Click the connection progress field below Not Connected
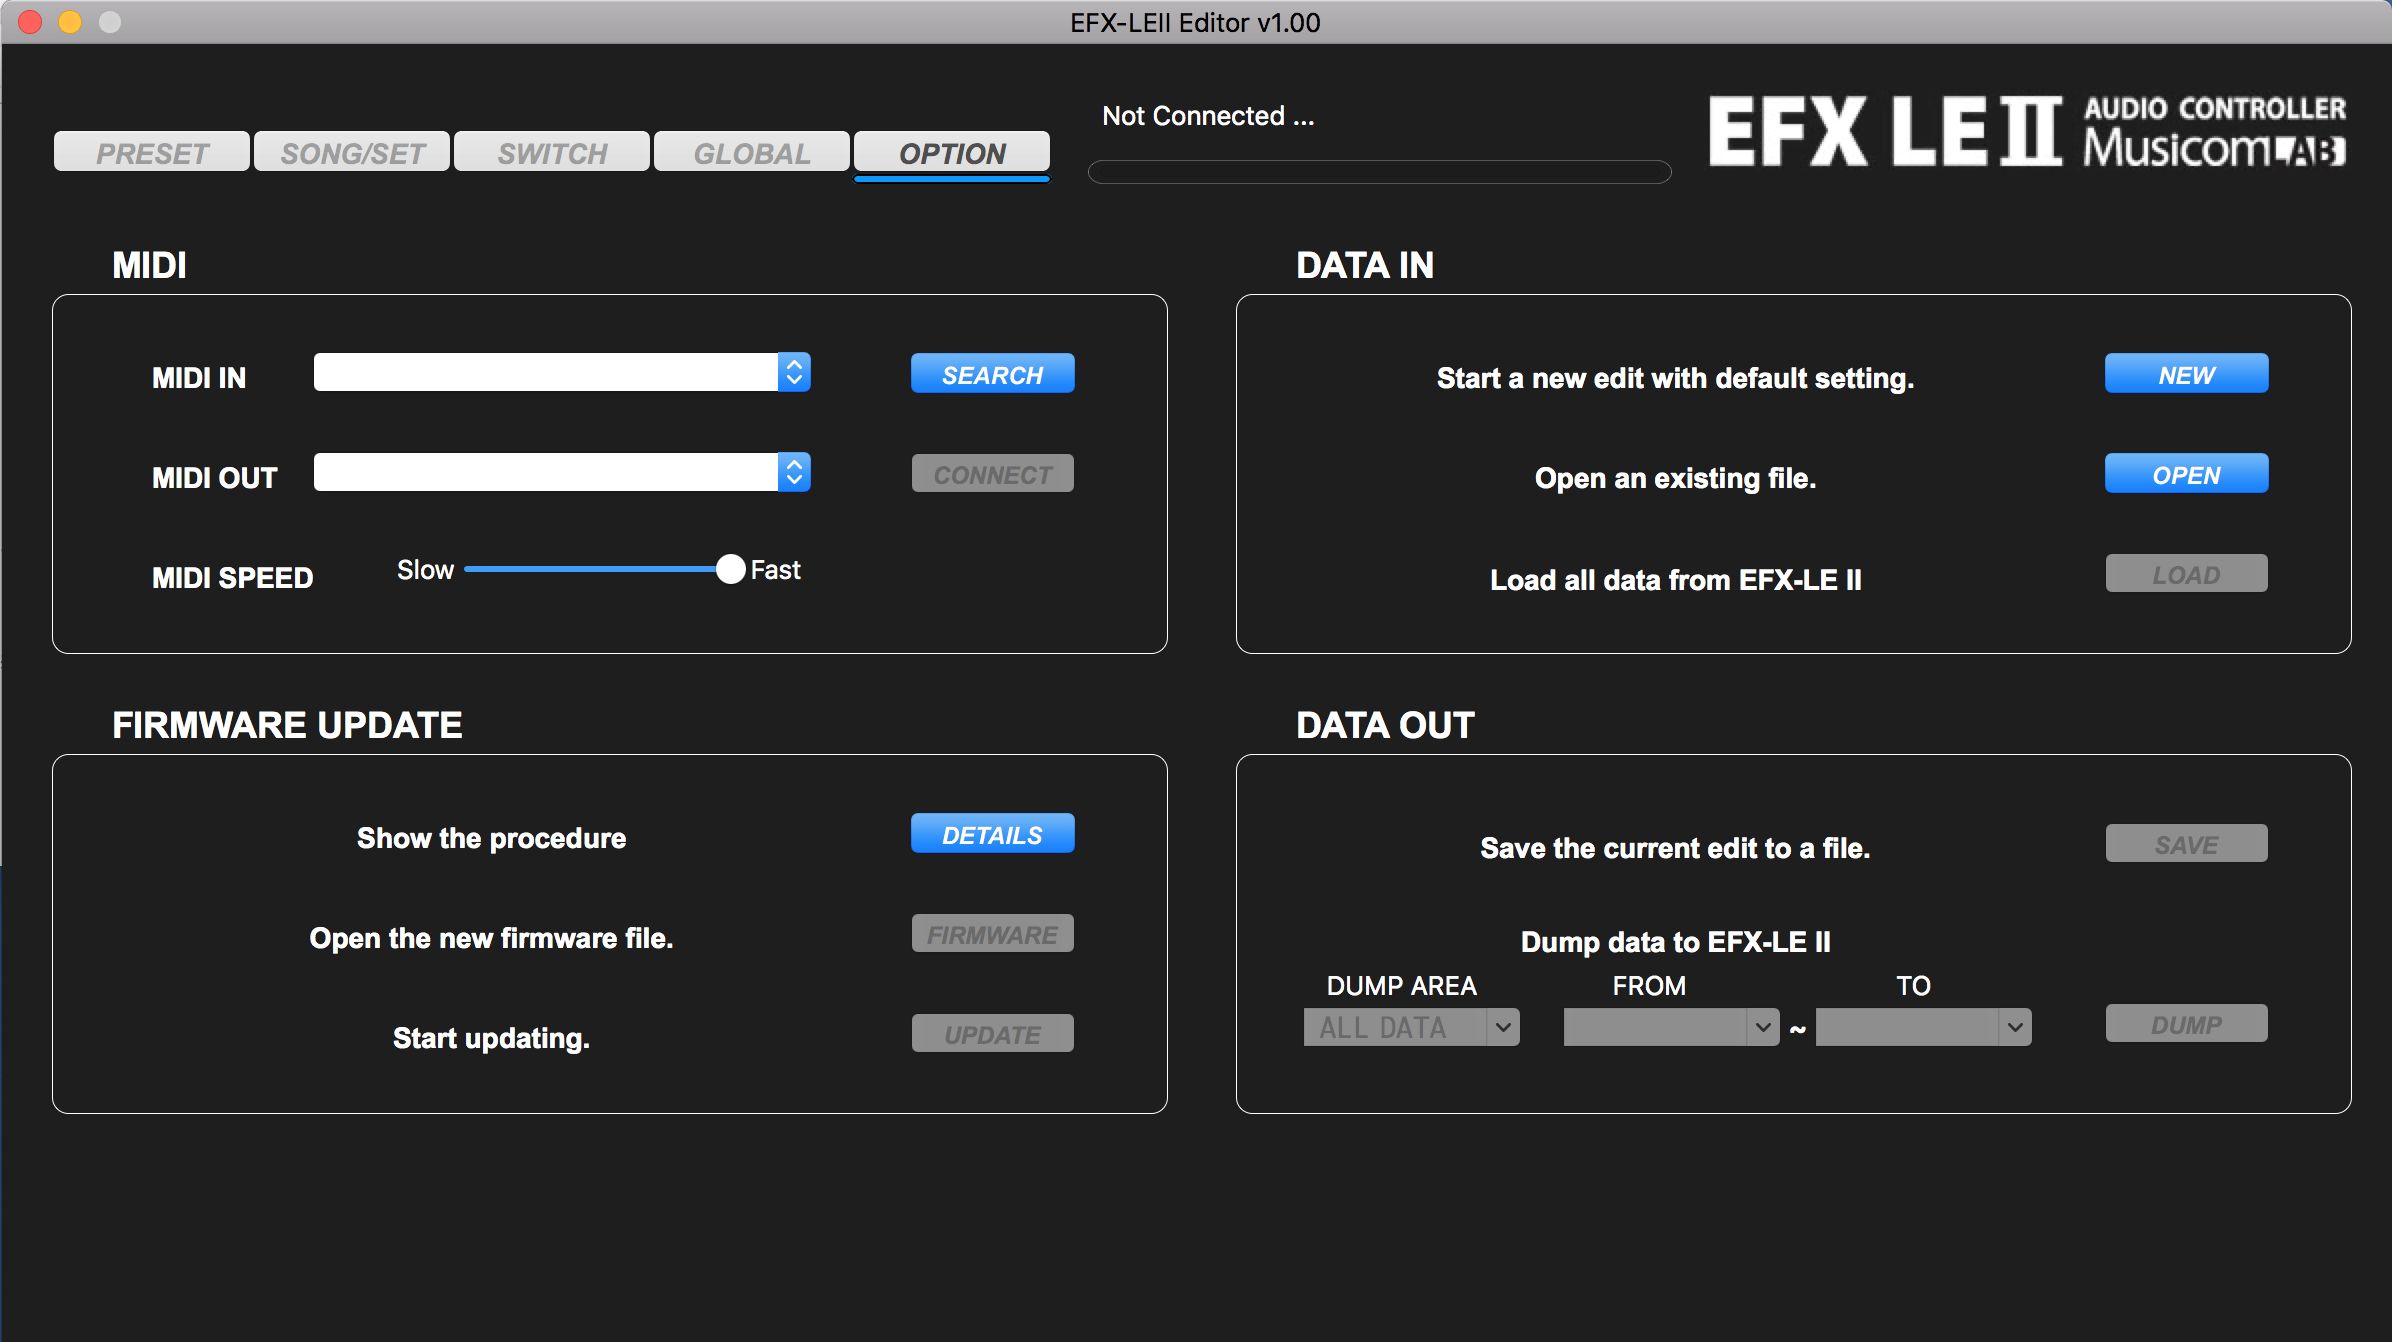 (x=1378, y=172)
